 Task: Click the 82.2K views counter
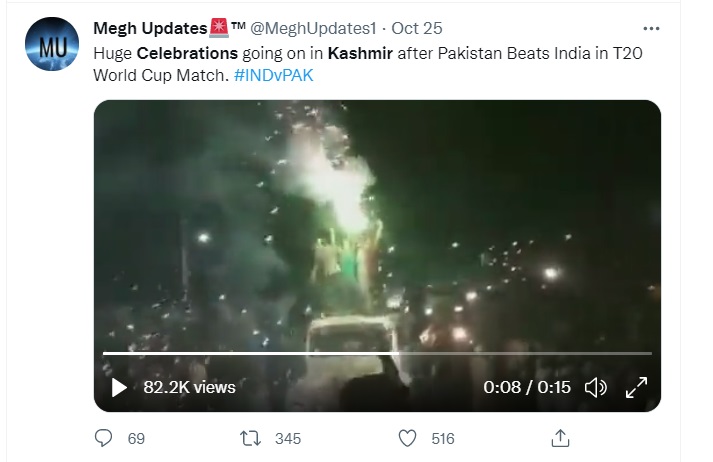pos(189,387)
